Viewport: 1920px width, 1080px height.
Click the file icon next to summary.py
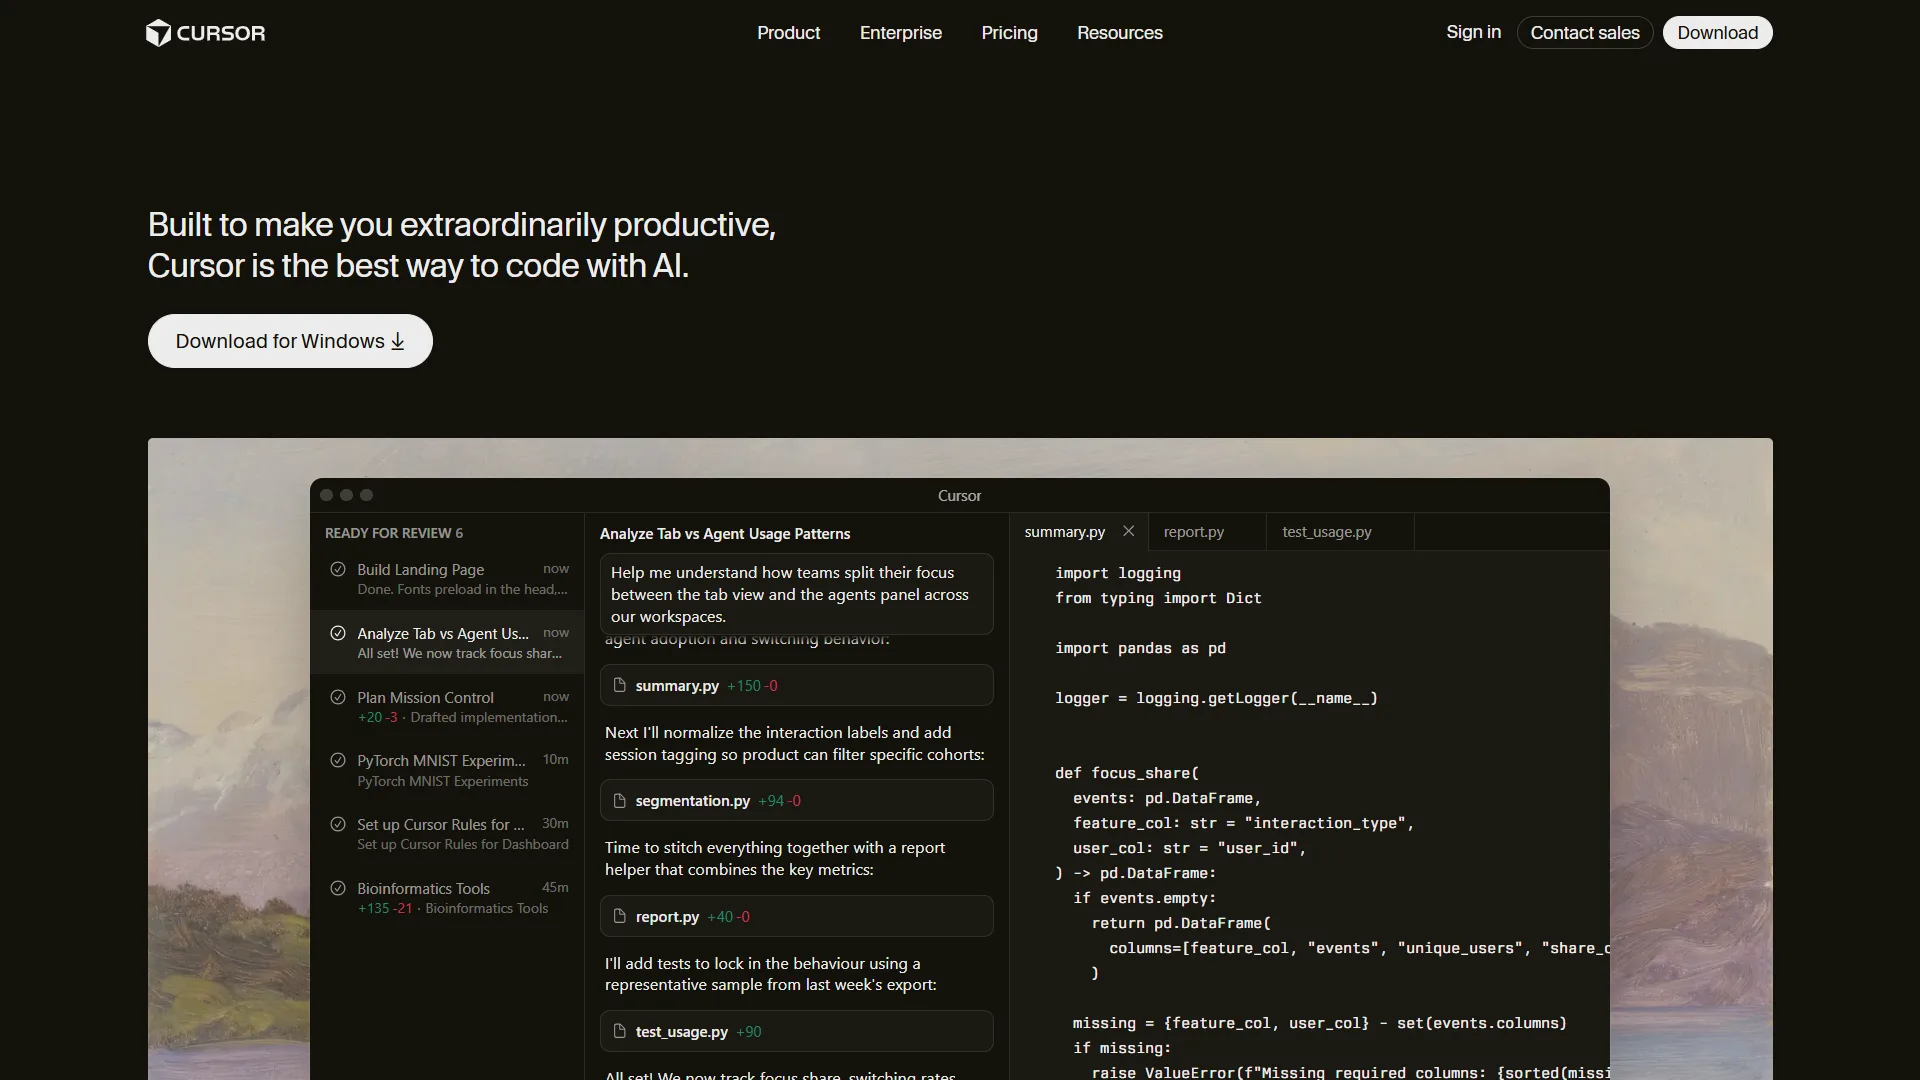click(x=619, y=685)
